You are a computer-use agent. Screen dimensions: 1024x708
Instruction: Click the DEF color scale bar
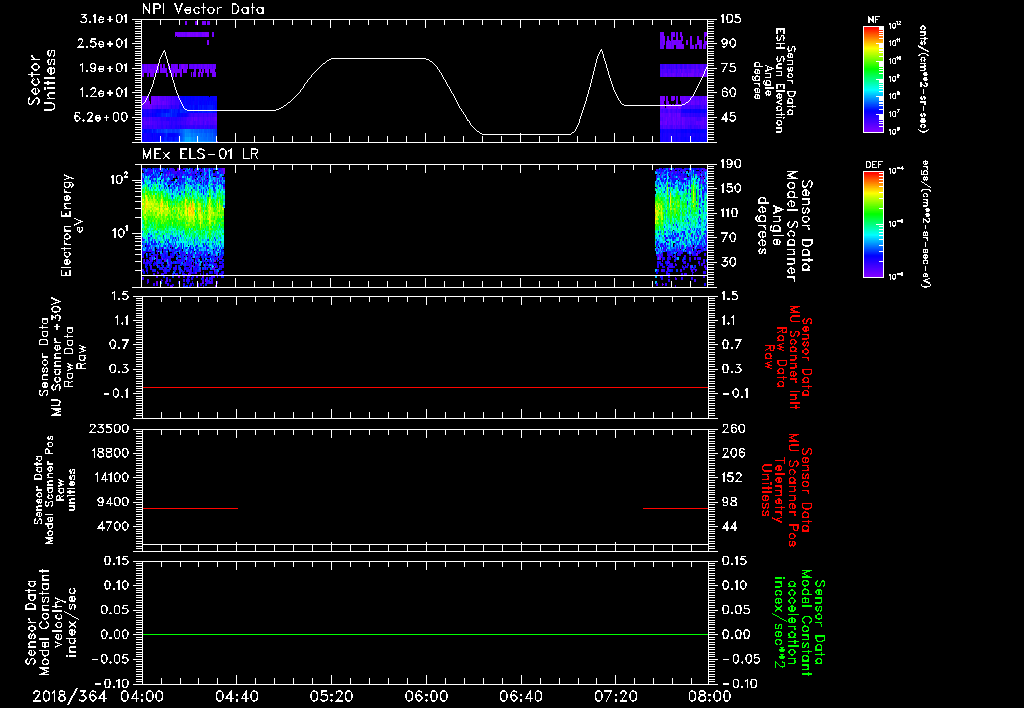tap(874, 223)
